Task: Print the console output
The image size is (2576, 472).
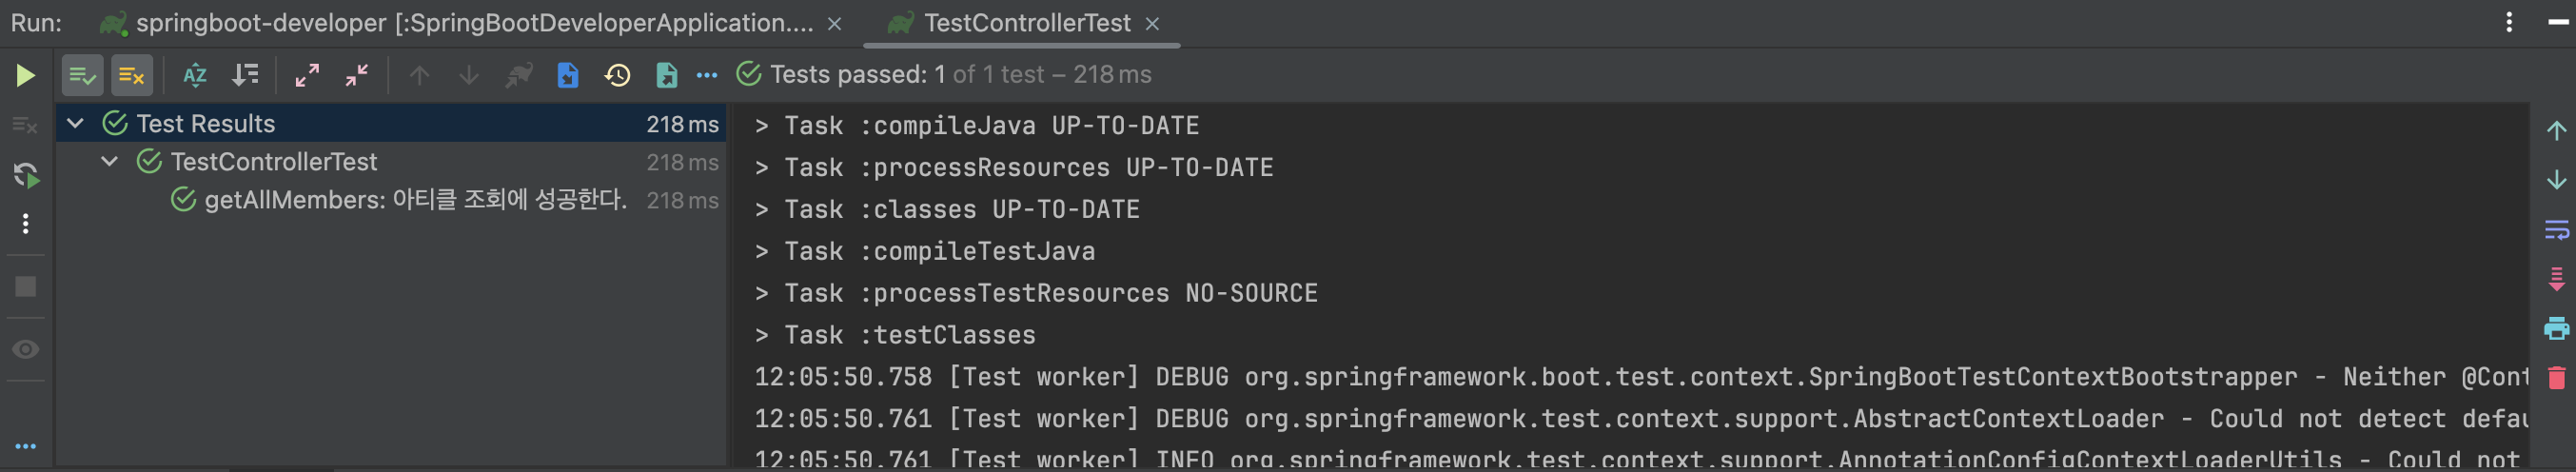Action: [x=2556, y=328]
